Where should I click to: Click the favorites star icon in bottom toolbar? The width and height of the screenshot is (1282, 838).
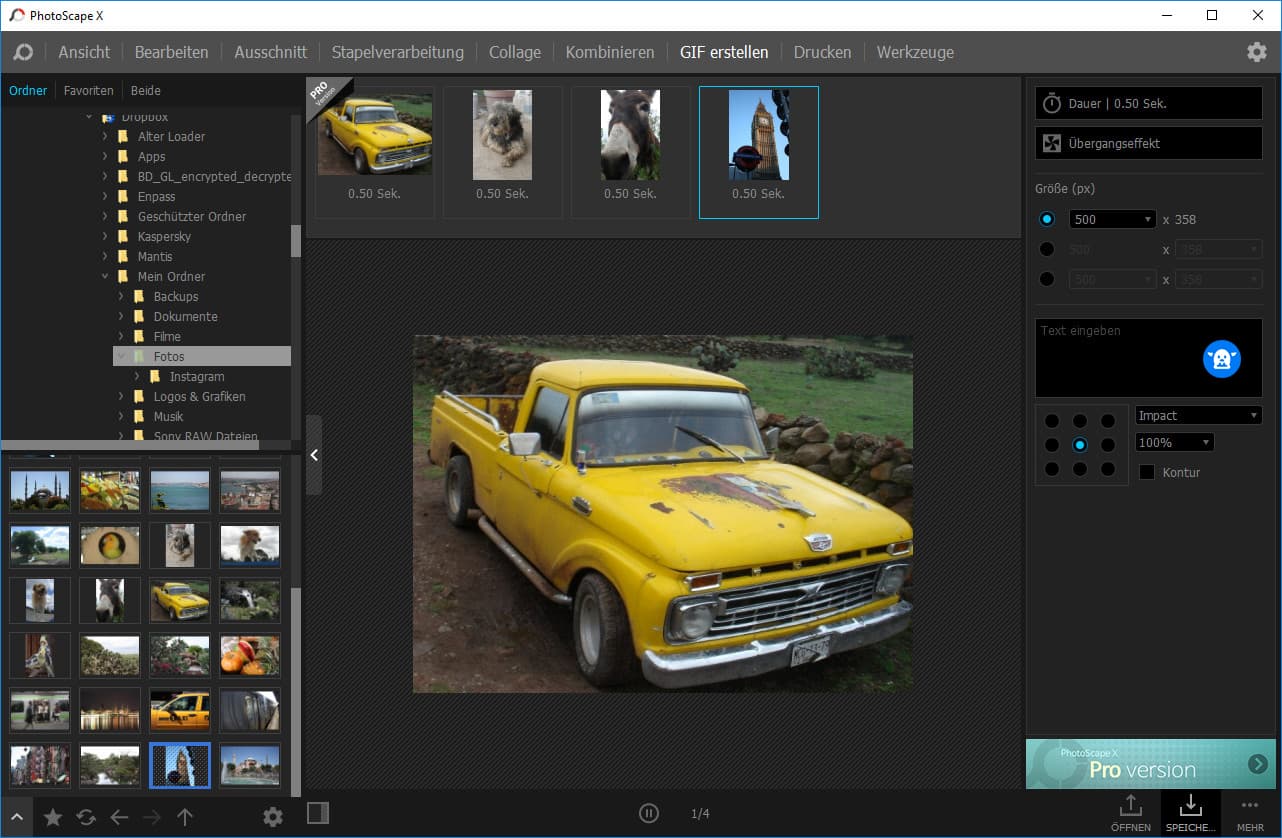(53, 817)
